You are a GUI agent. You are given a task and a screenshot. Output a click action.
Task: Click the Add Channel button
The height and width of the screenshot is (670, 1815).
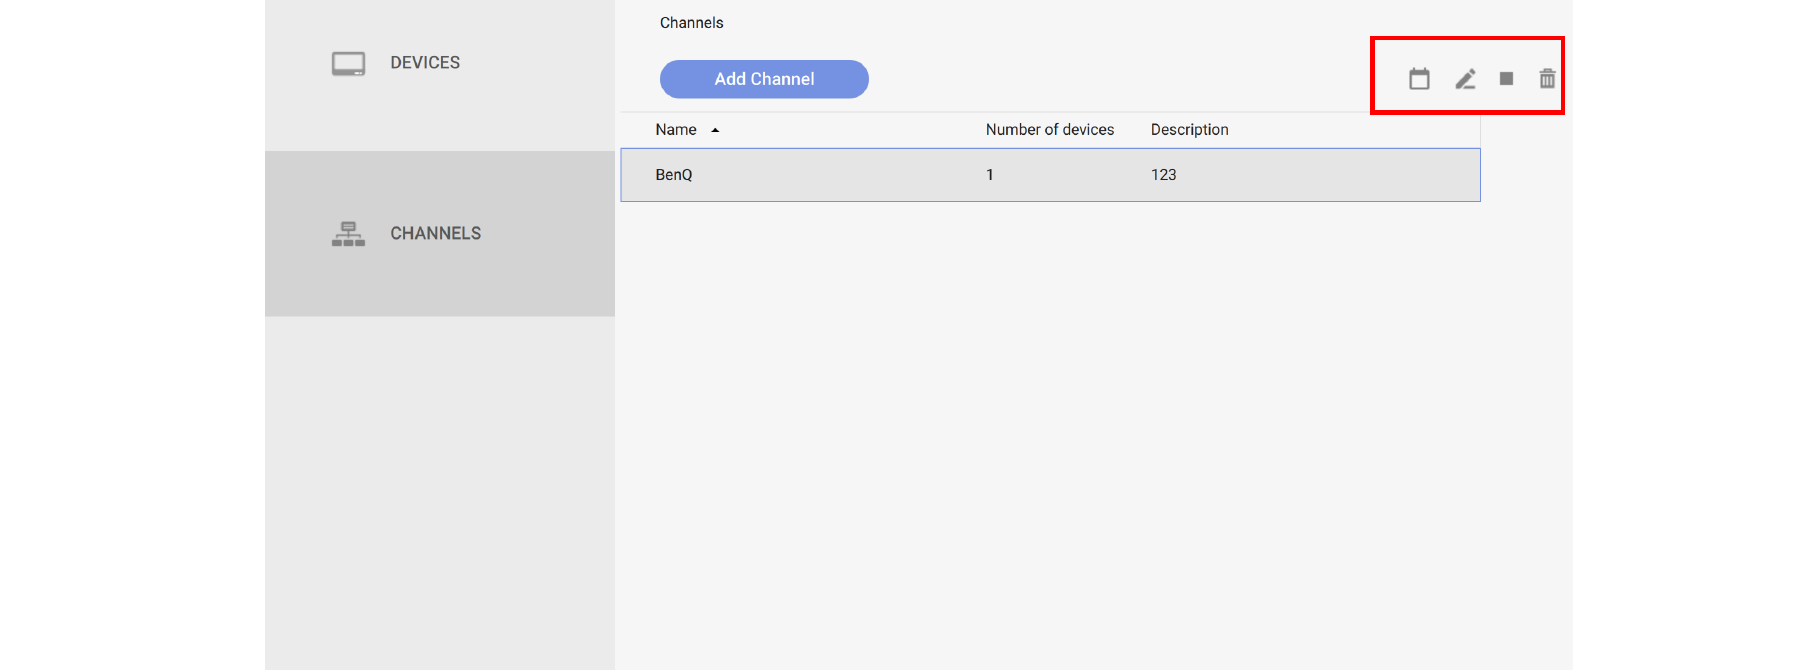[764, 79]
